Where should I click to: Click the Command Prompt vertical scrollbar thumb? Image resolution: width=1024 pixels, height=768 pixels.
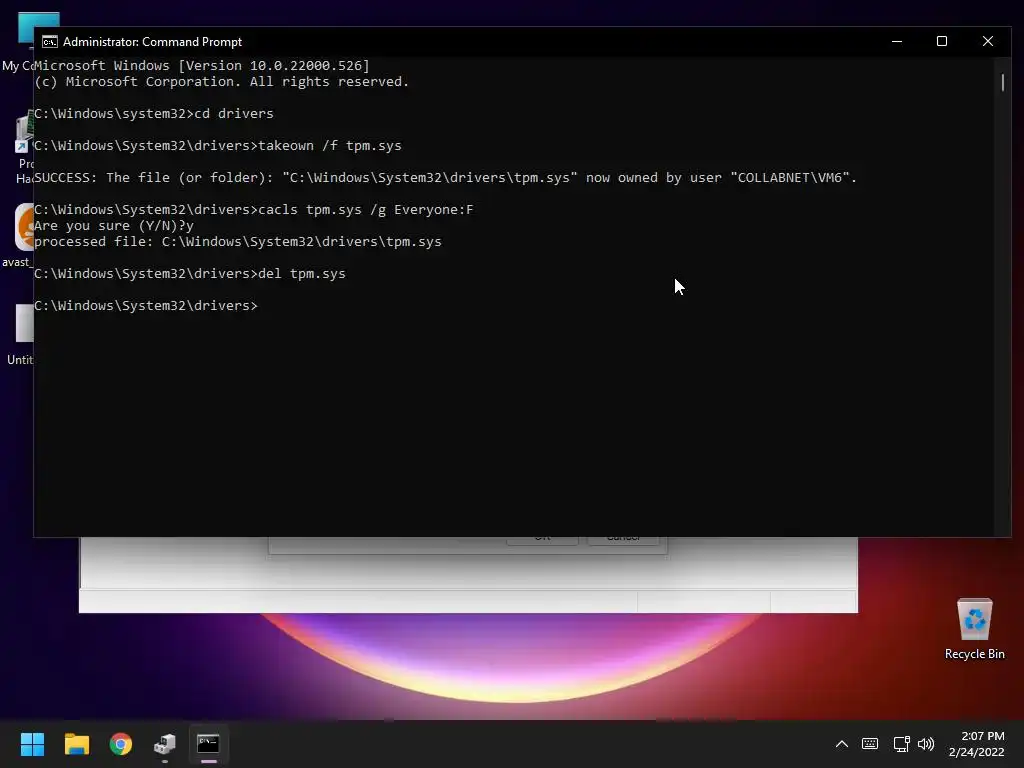click(x=1002, y=82)
